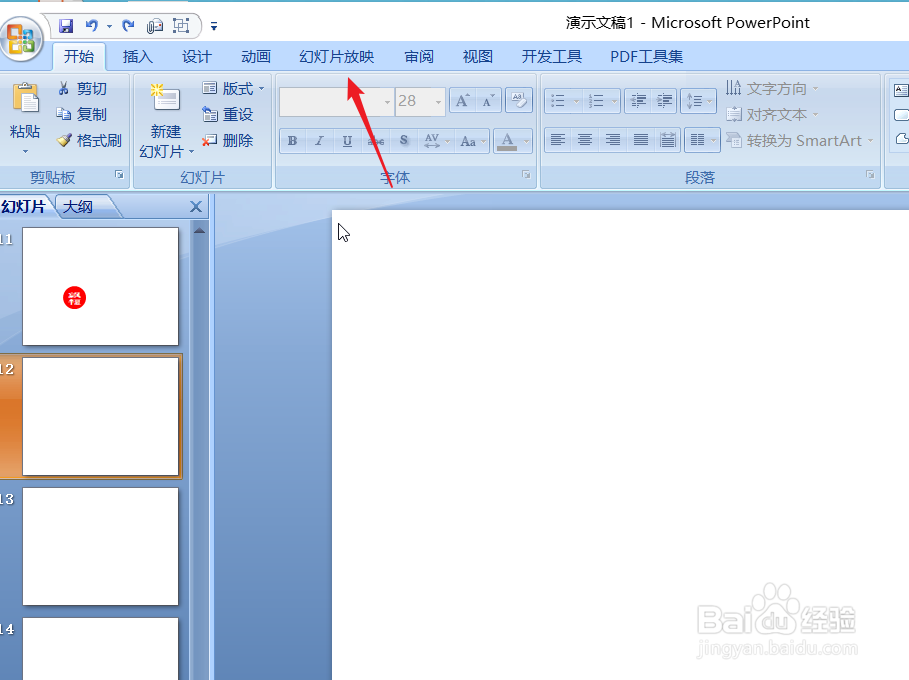Distribute text evenly
909x680 pixels.
668,140
